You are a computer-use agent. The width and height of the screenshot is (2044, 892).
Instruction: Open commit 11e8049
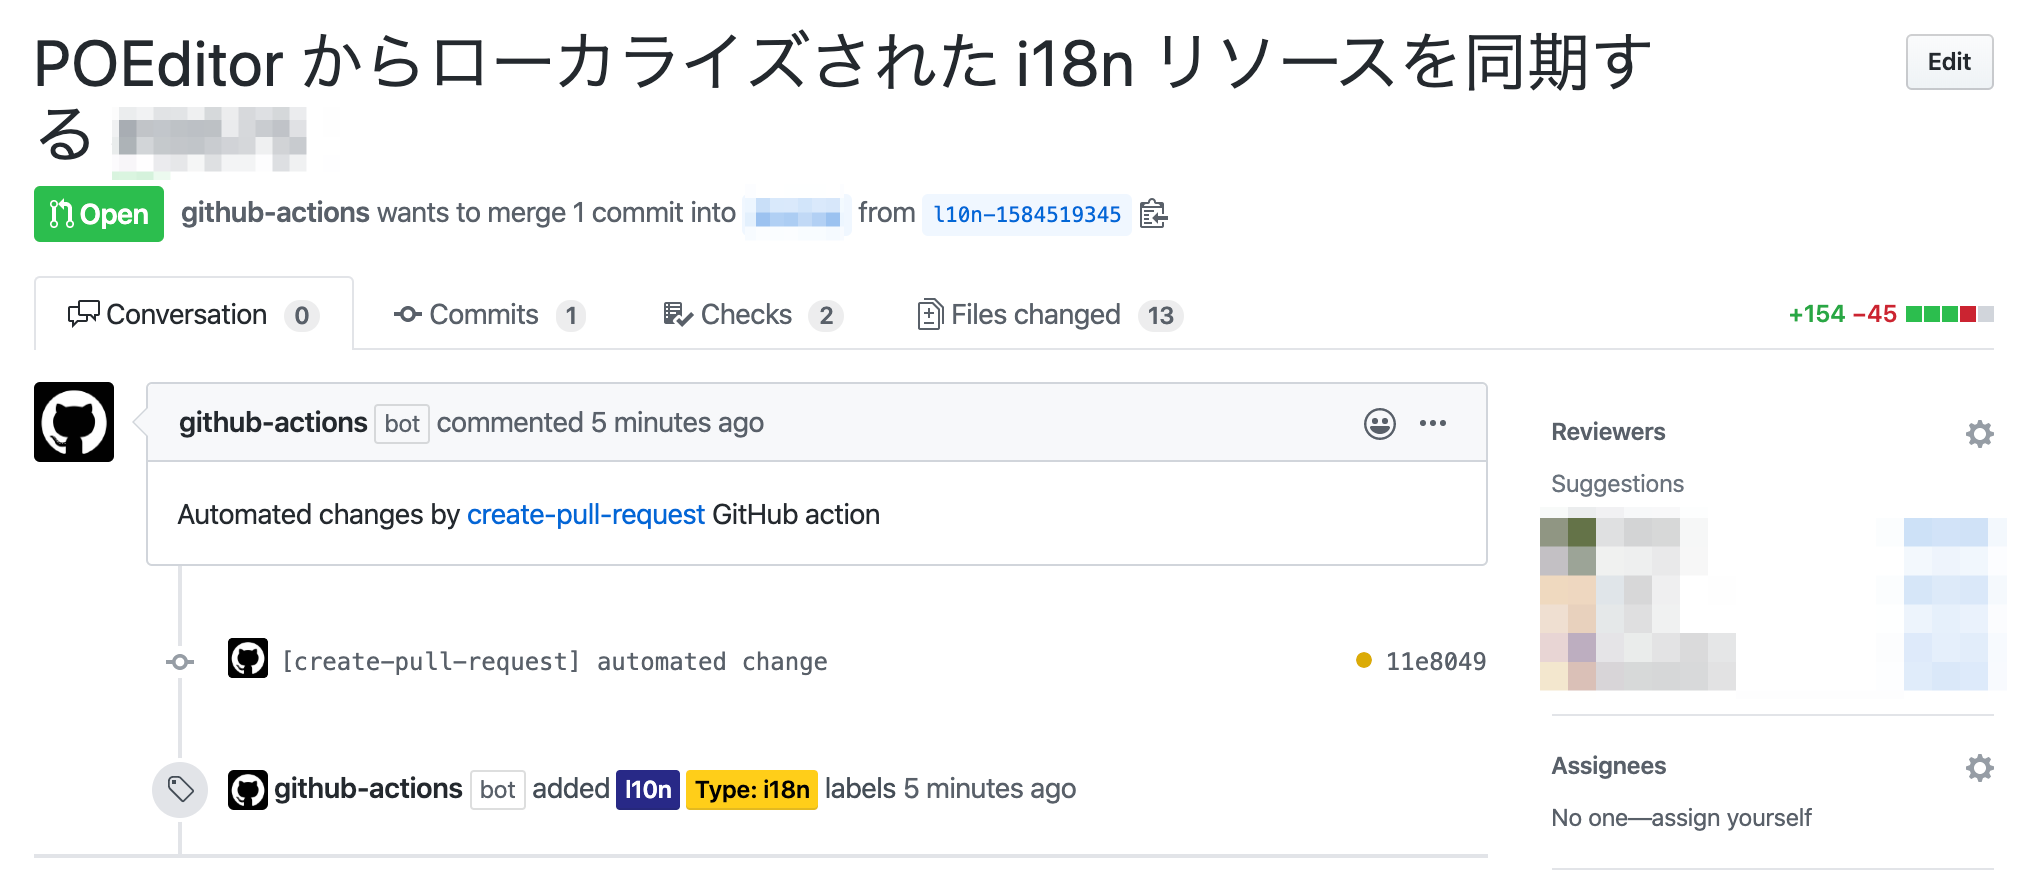[1435, 662]
